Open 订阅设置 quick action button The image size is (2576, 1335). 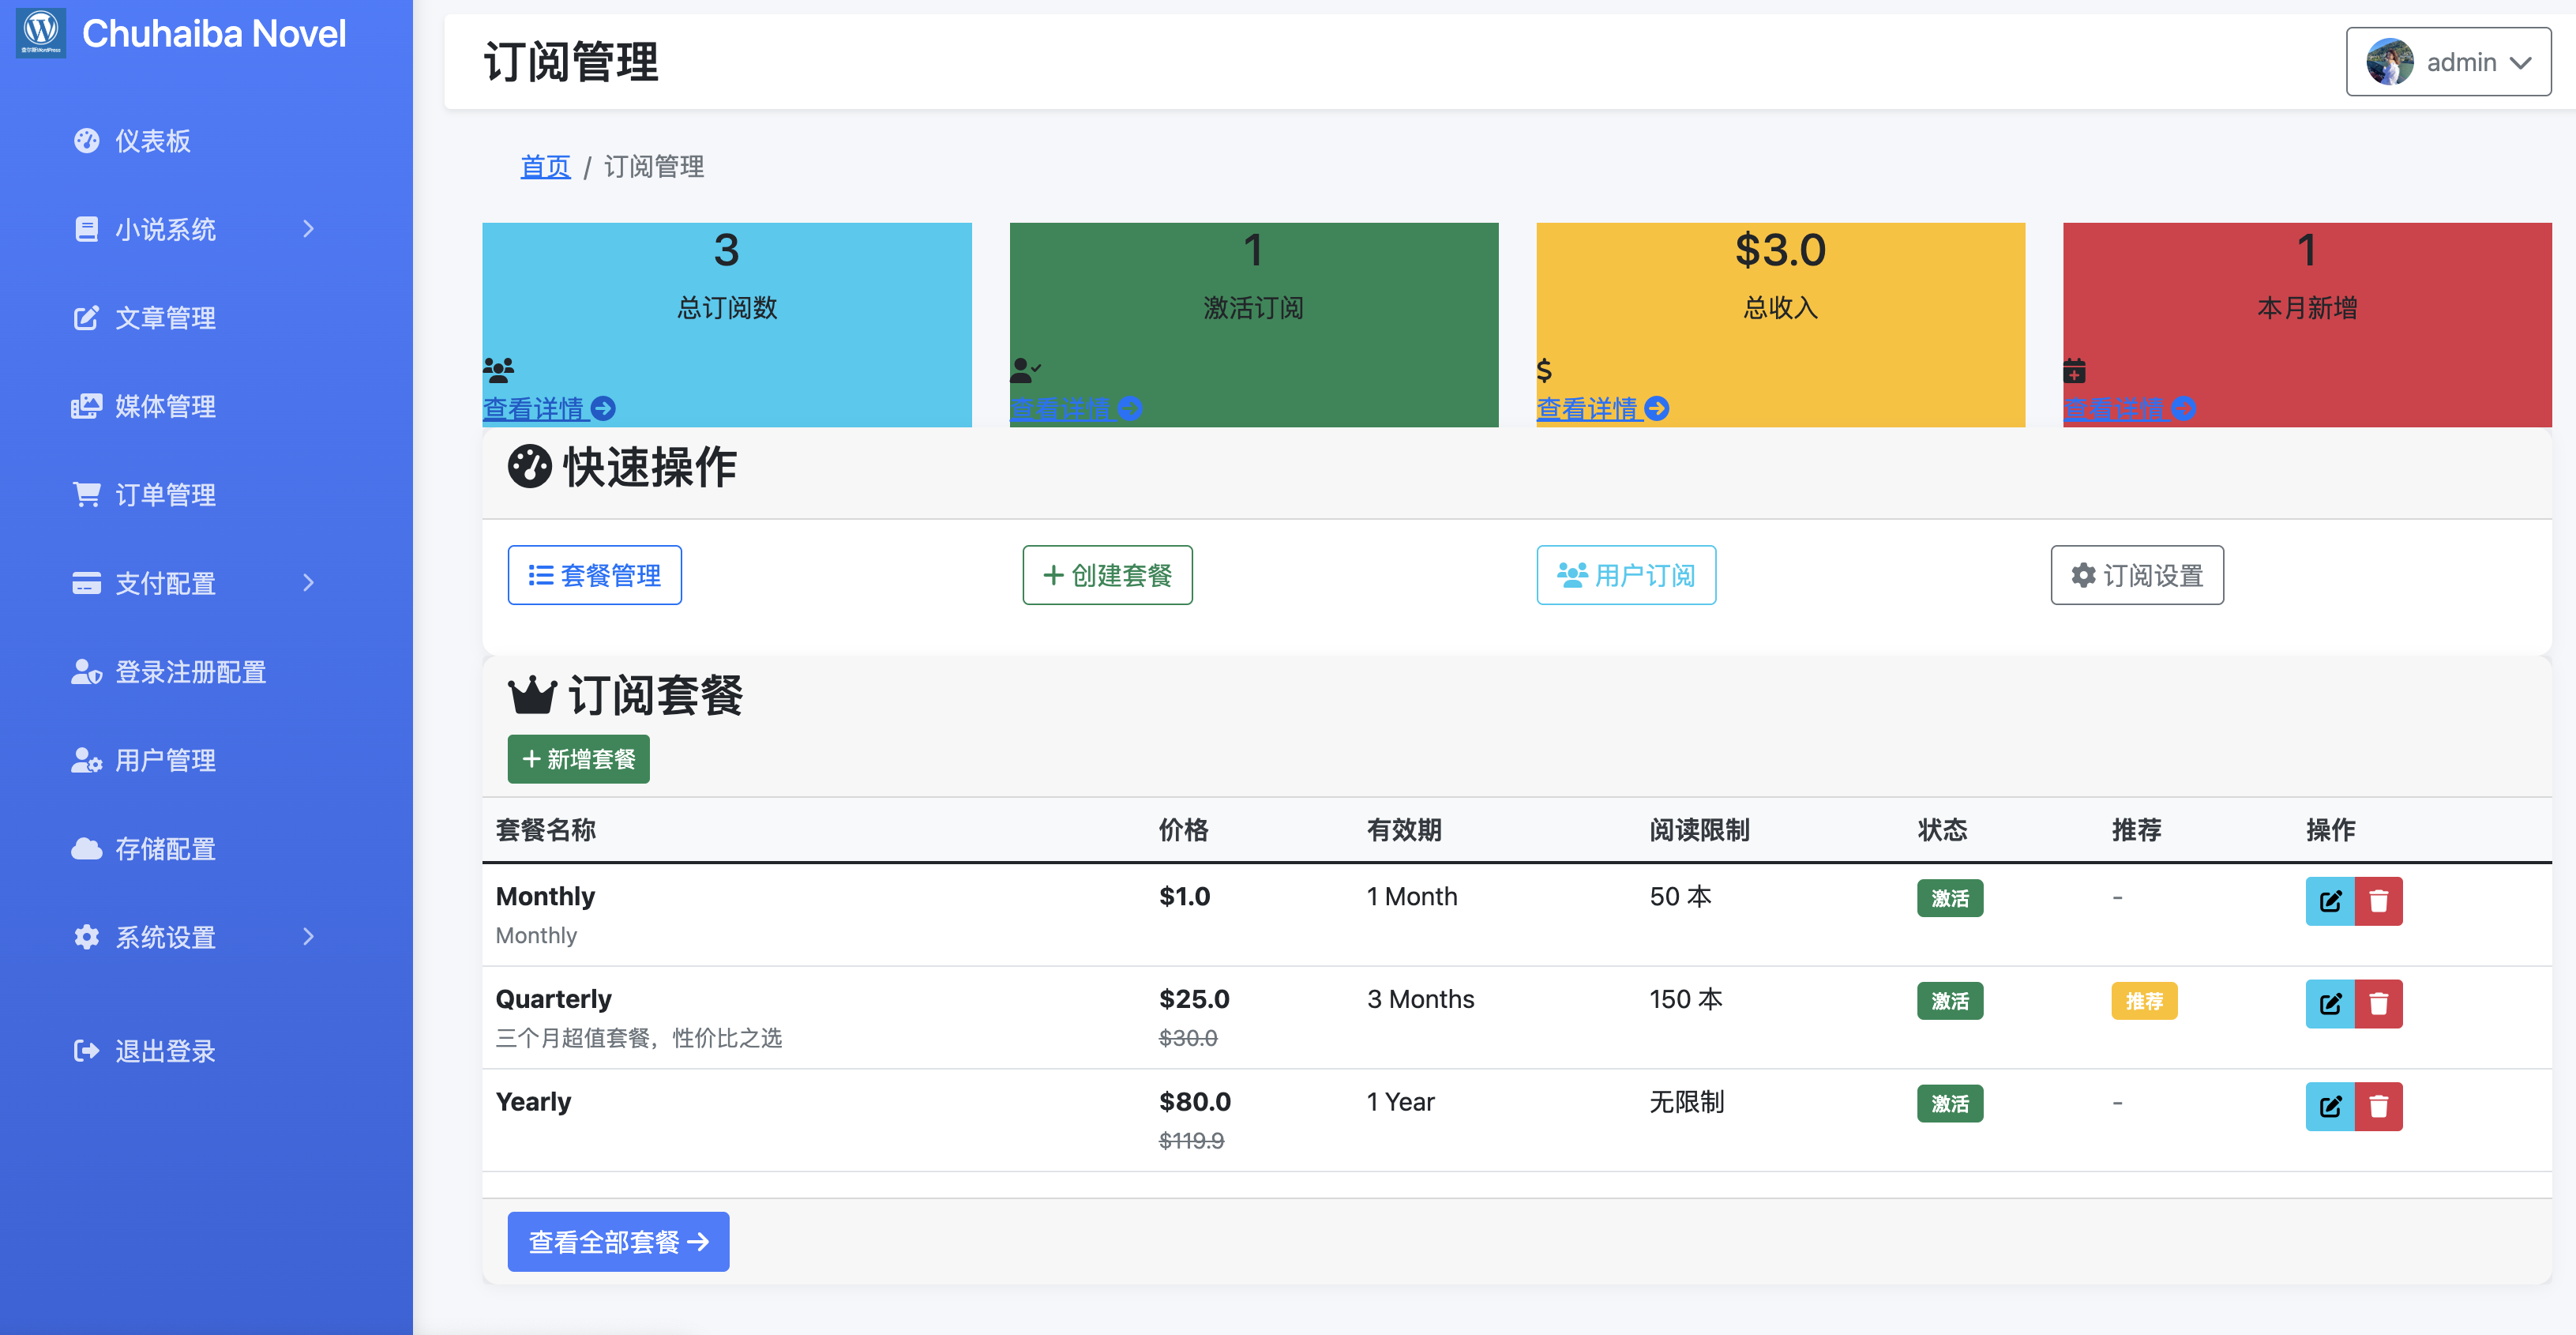(x=2137, y=575)
